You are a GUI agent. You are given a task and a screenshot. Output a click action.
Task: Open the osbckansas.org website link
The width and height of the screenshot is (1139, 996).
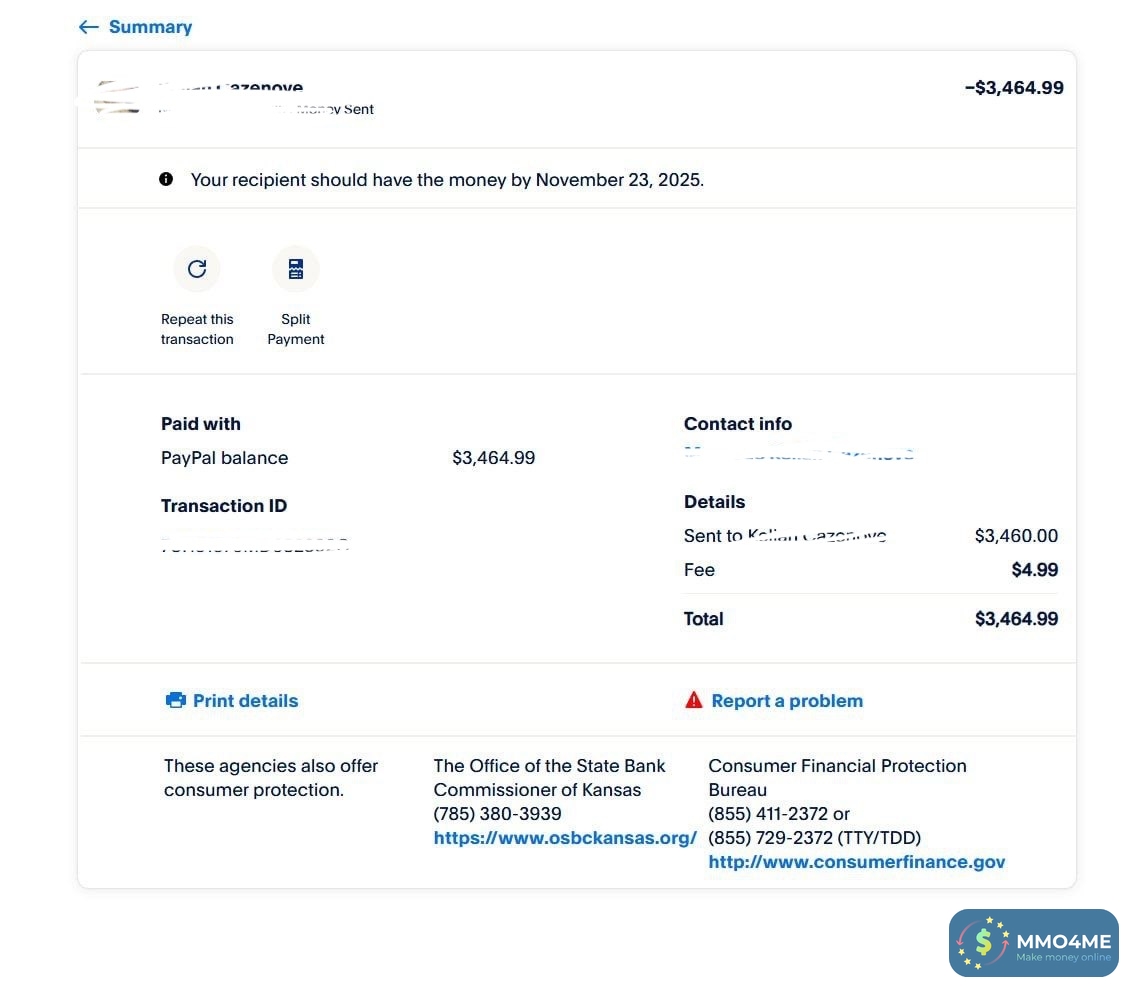[565, 838]
